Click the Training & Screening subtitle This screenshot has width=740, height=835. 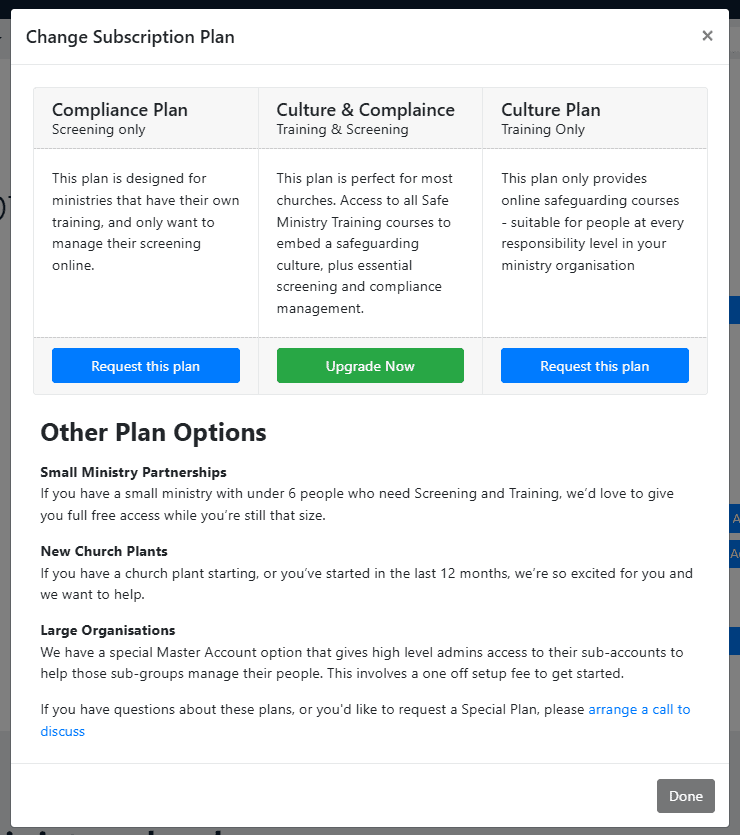click(x=342, y=130)
